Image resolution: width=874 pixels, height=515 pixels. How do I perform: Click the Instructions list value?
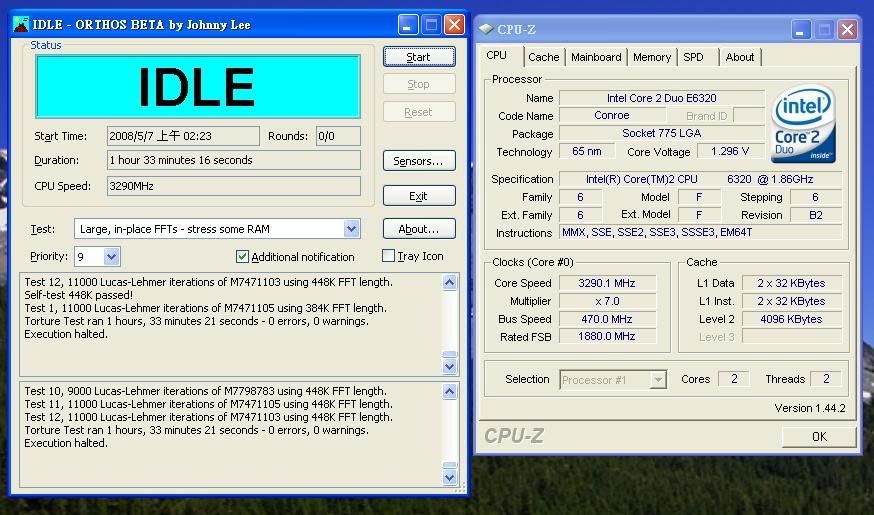pos(700,232)
